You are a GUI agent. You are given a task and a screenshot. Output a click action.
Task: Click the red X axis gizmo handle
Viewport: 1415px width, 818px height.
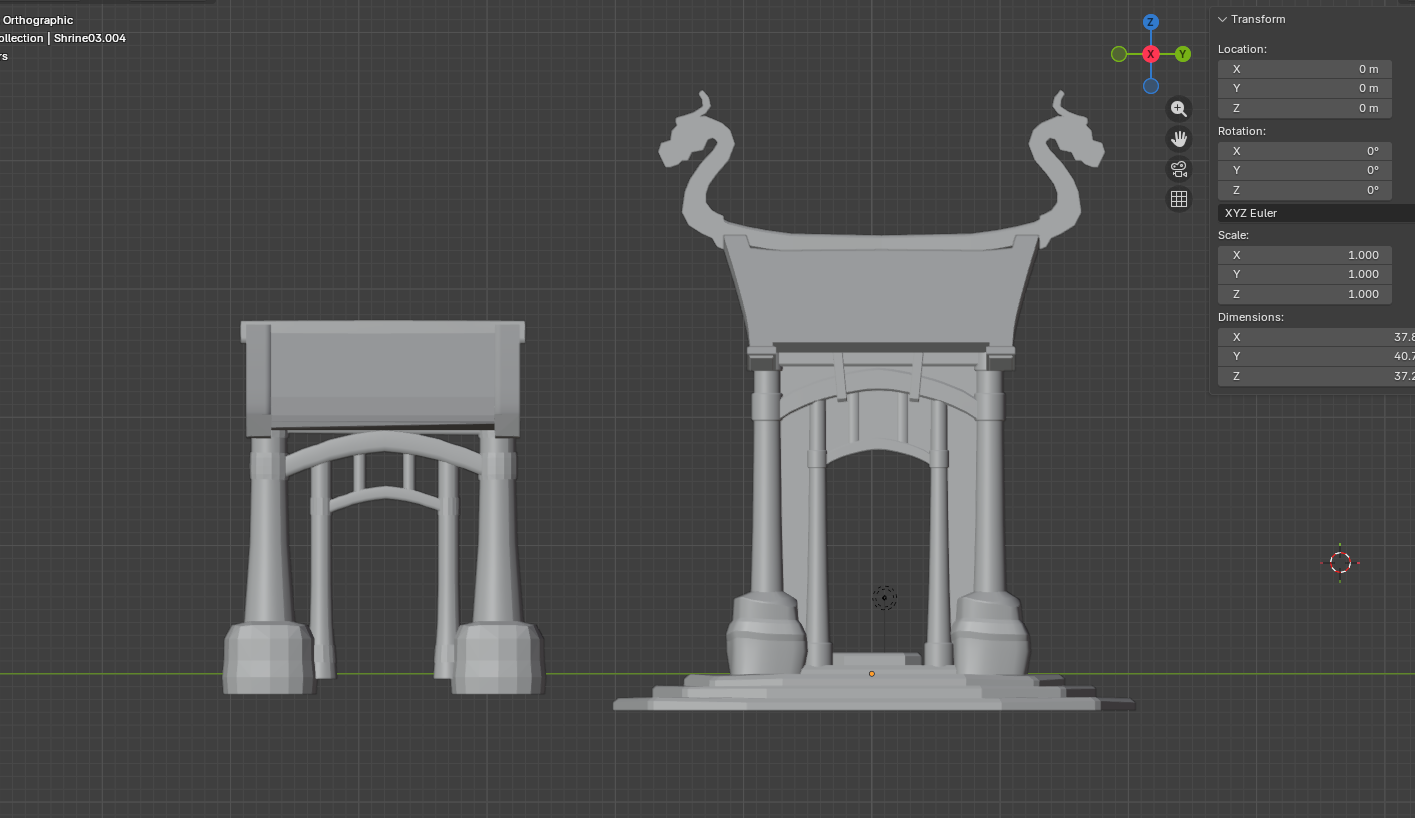click(1151, 54)
